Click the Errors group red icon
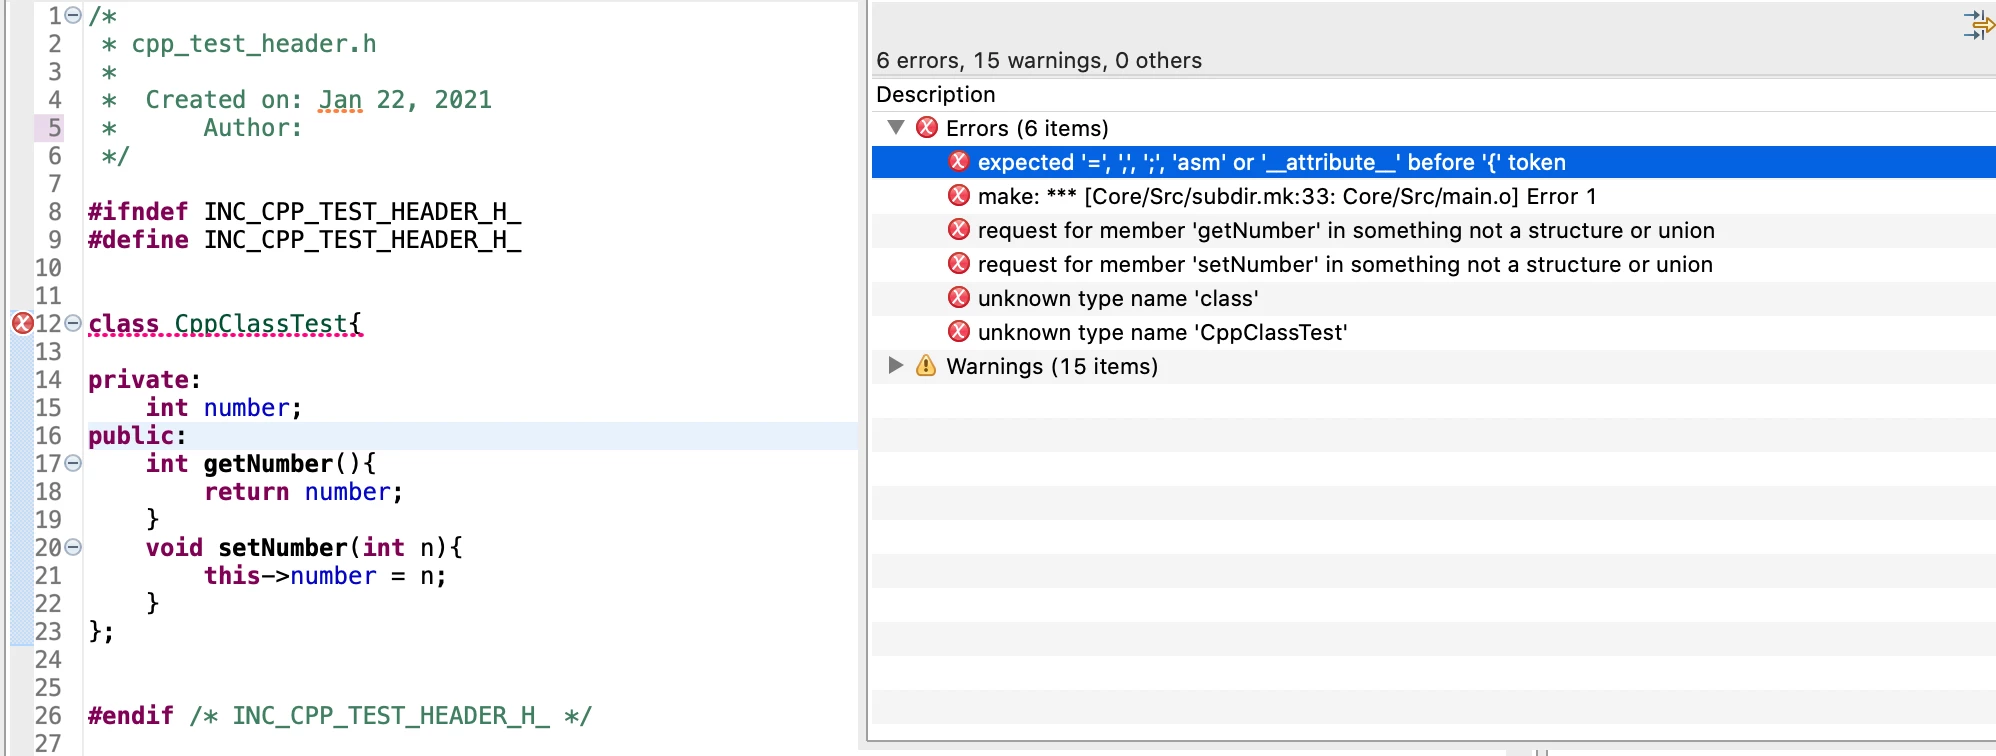This screenshot has width=1996, height=756. coord(927,127)
